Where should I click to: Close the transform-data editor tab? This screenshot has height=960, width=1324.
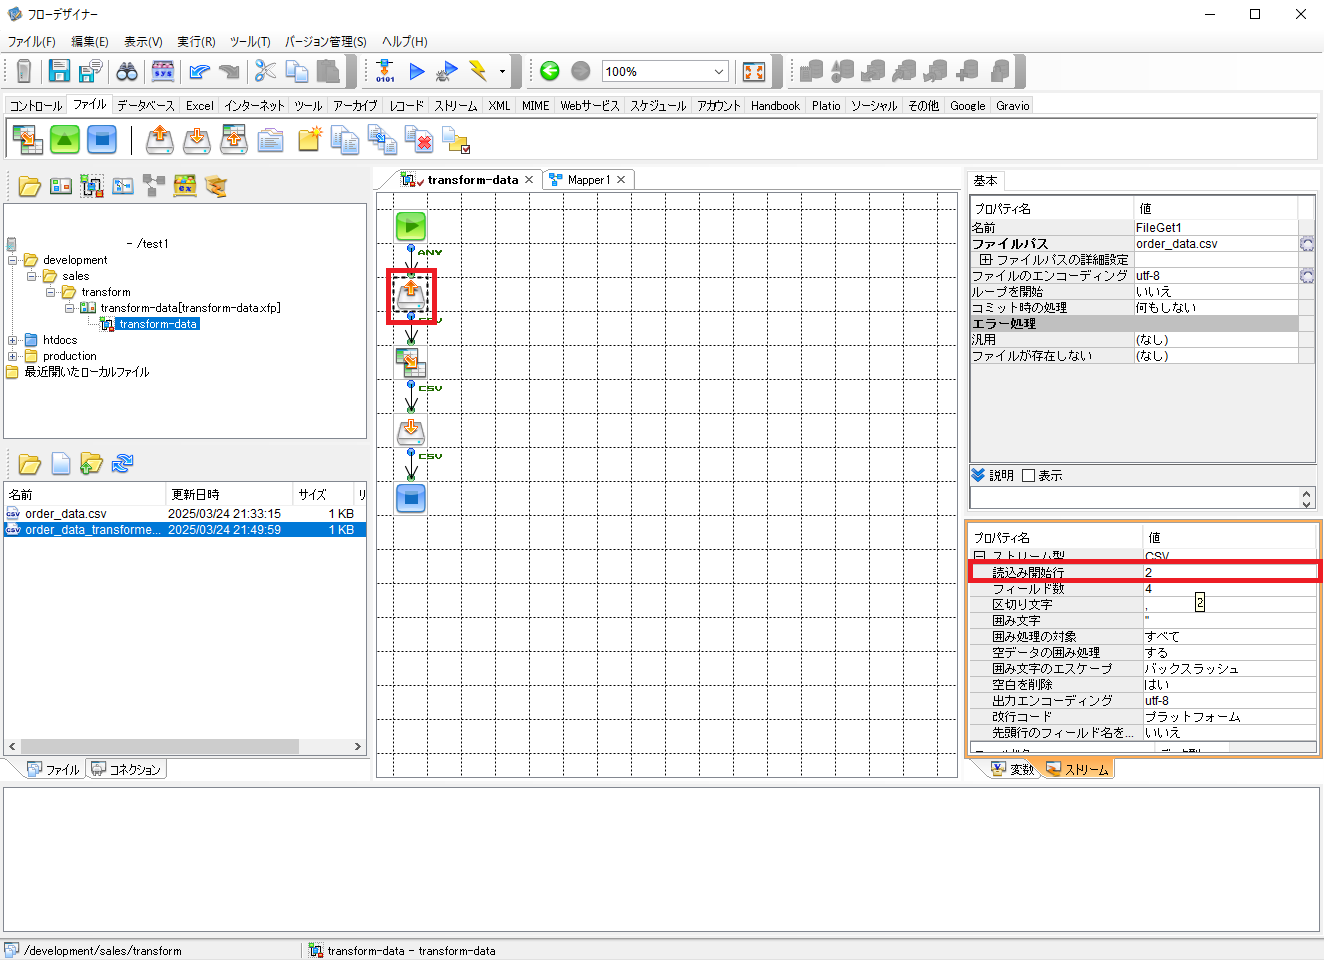click(529, 180)
